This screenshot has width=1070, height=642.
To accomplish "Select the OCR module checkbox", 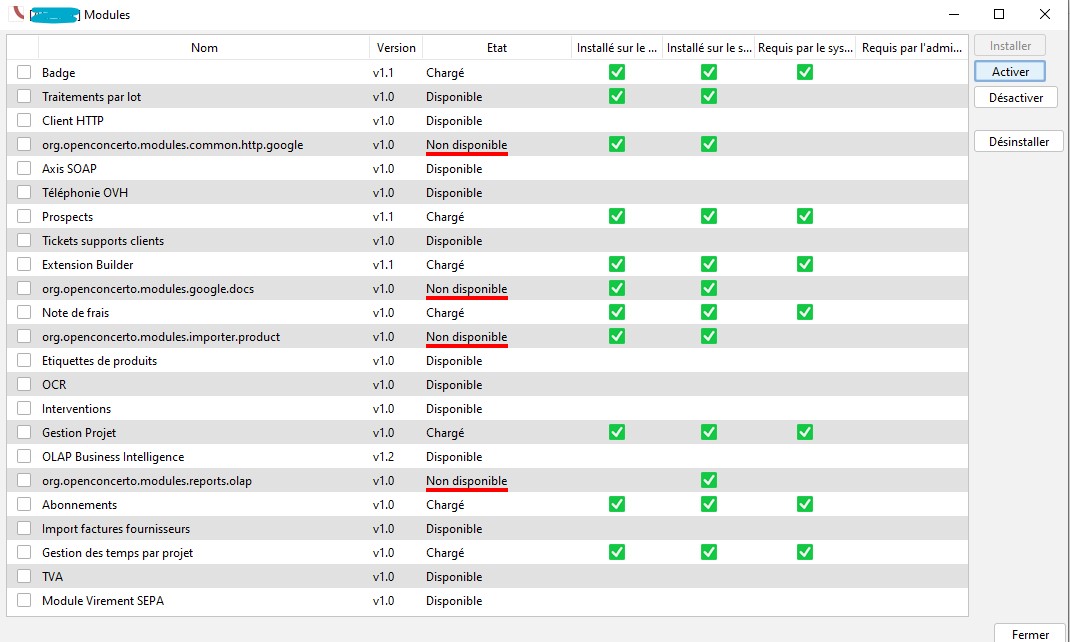I will pos(24,384).
